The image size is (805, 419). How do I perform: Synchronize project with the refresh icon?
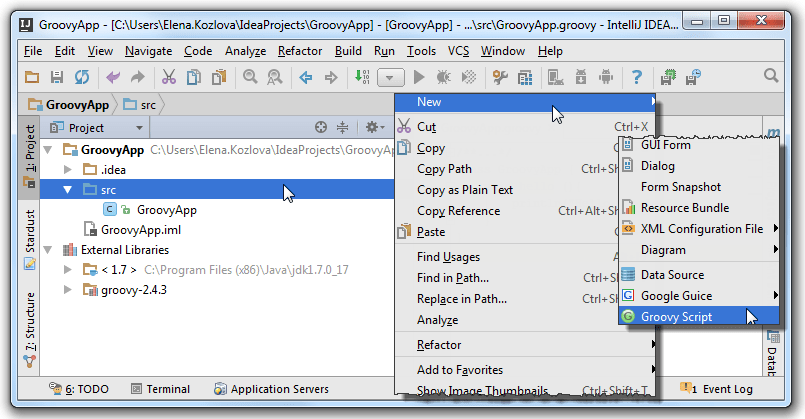pos(82,78)
